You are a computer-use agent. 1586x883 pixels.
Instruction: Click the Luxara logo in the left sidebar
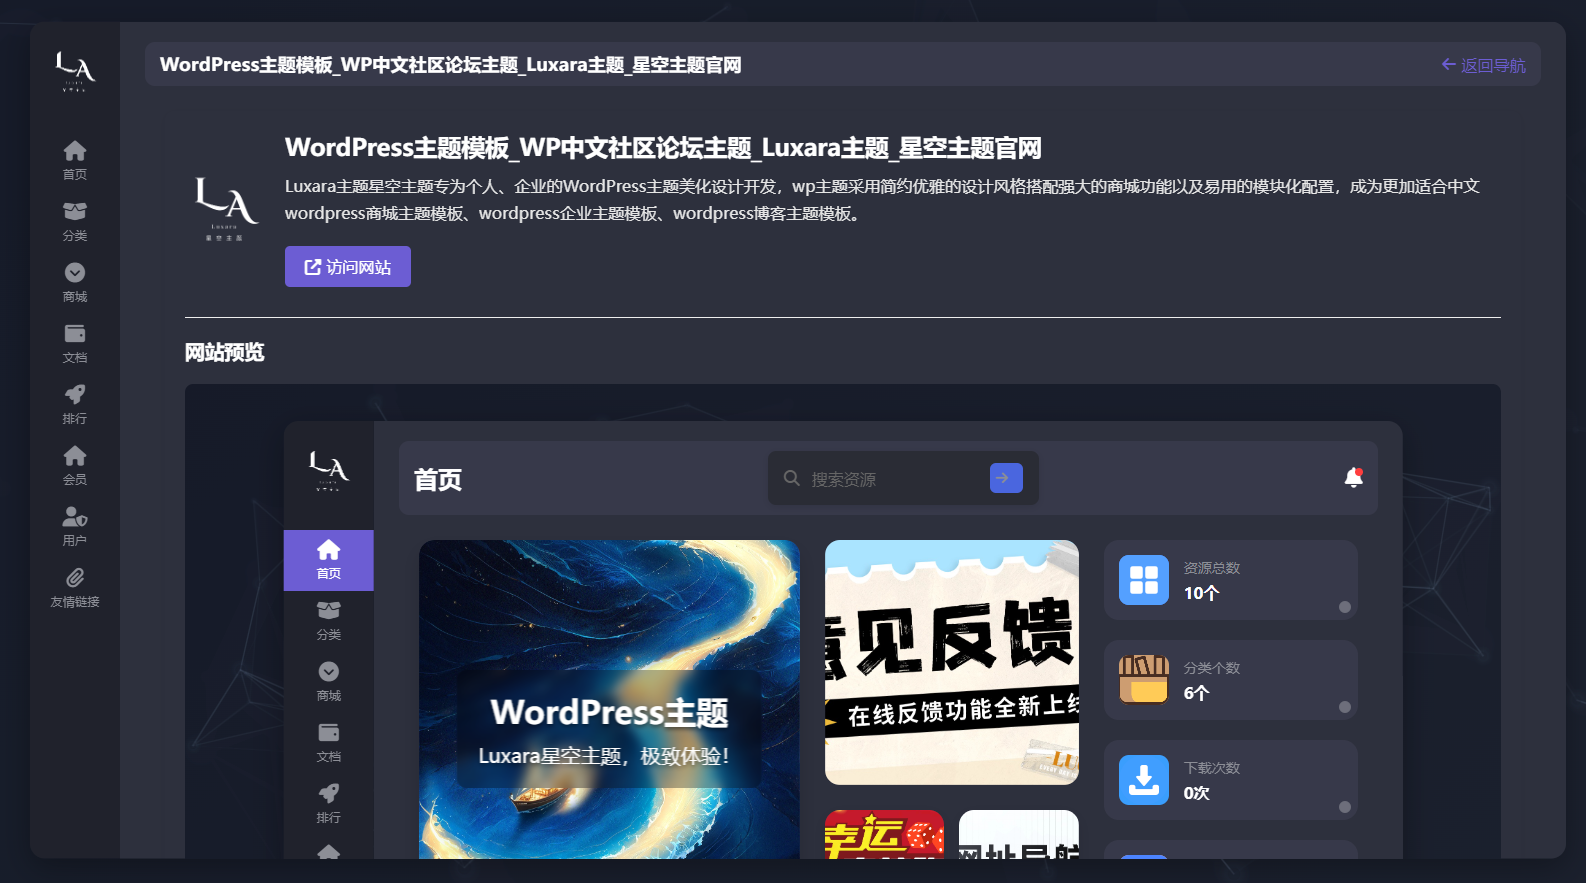pos(75,72)
